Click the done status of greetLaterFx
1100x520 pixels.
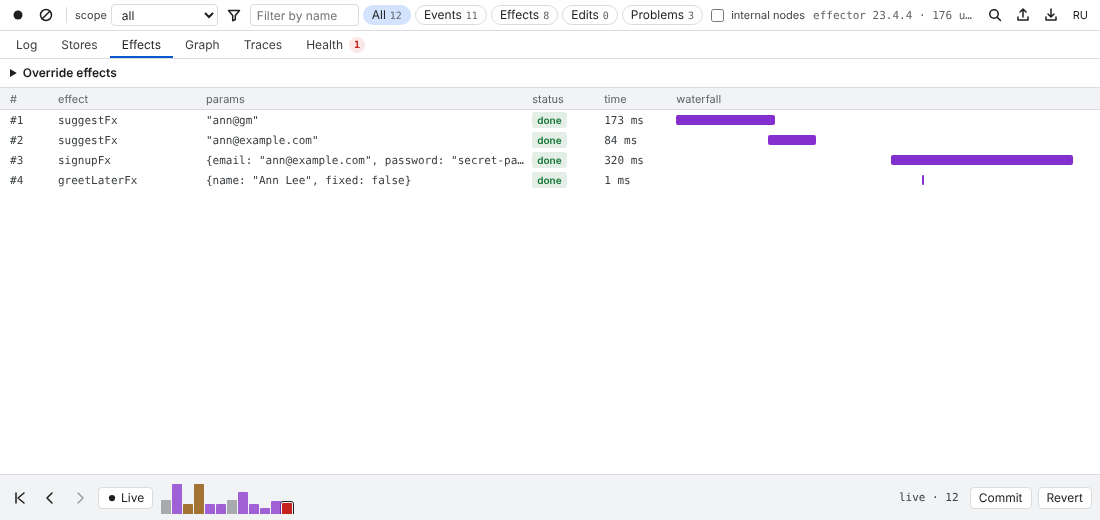[x=549, y=181]
